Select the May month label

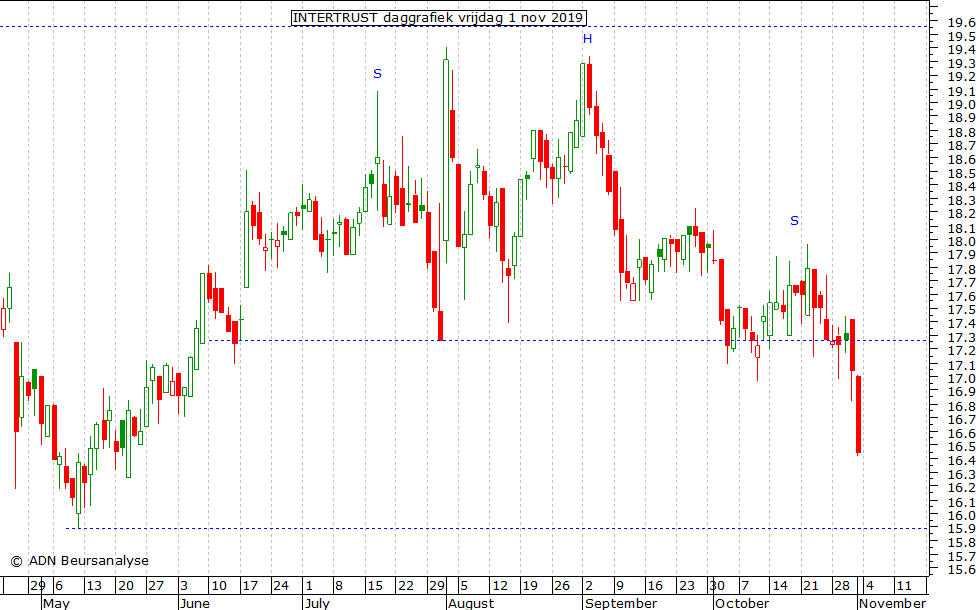coord(56,603)
